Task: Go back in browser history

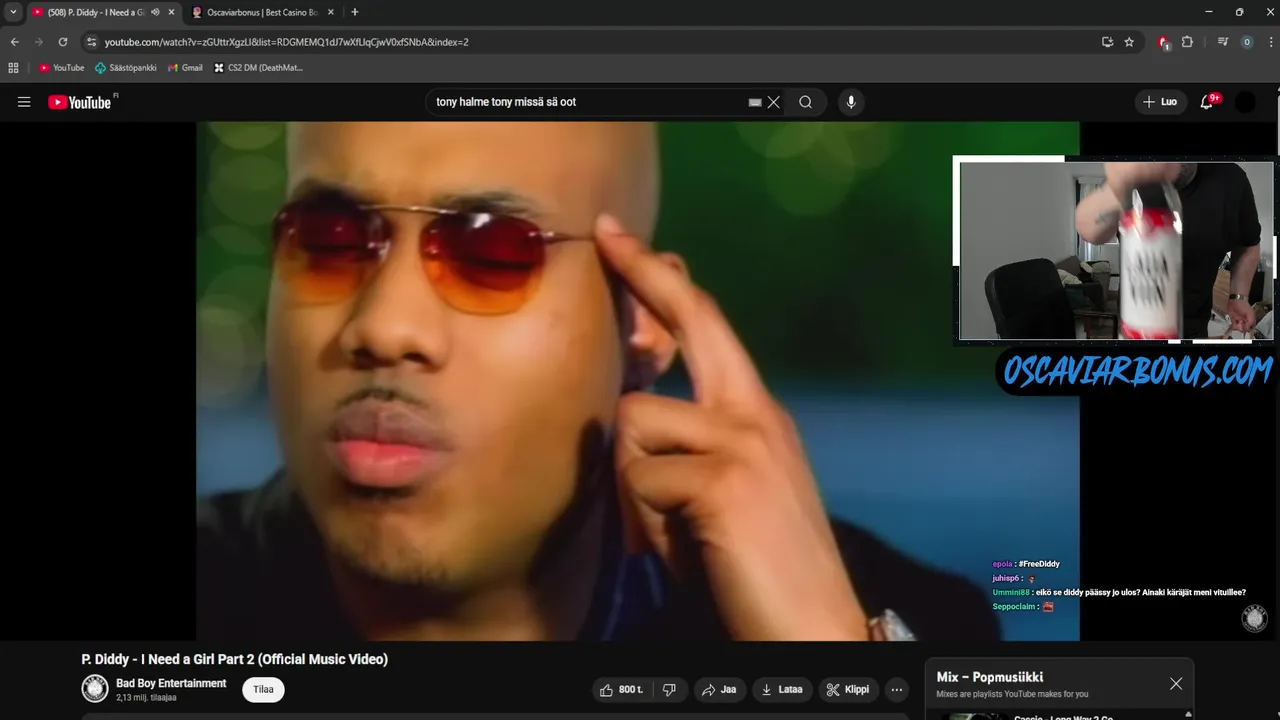Action: coord(14,42)
